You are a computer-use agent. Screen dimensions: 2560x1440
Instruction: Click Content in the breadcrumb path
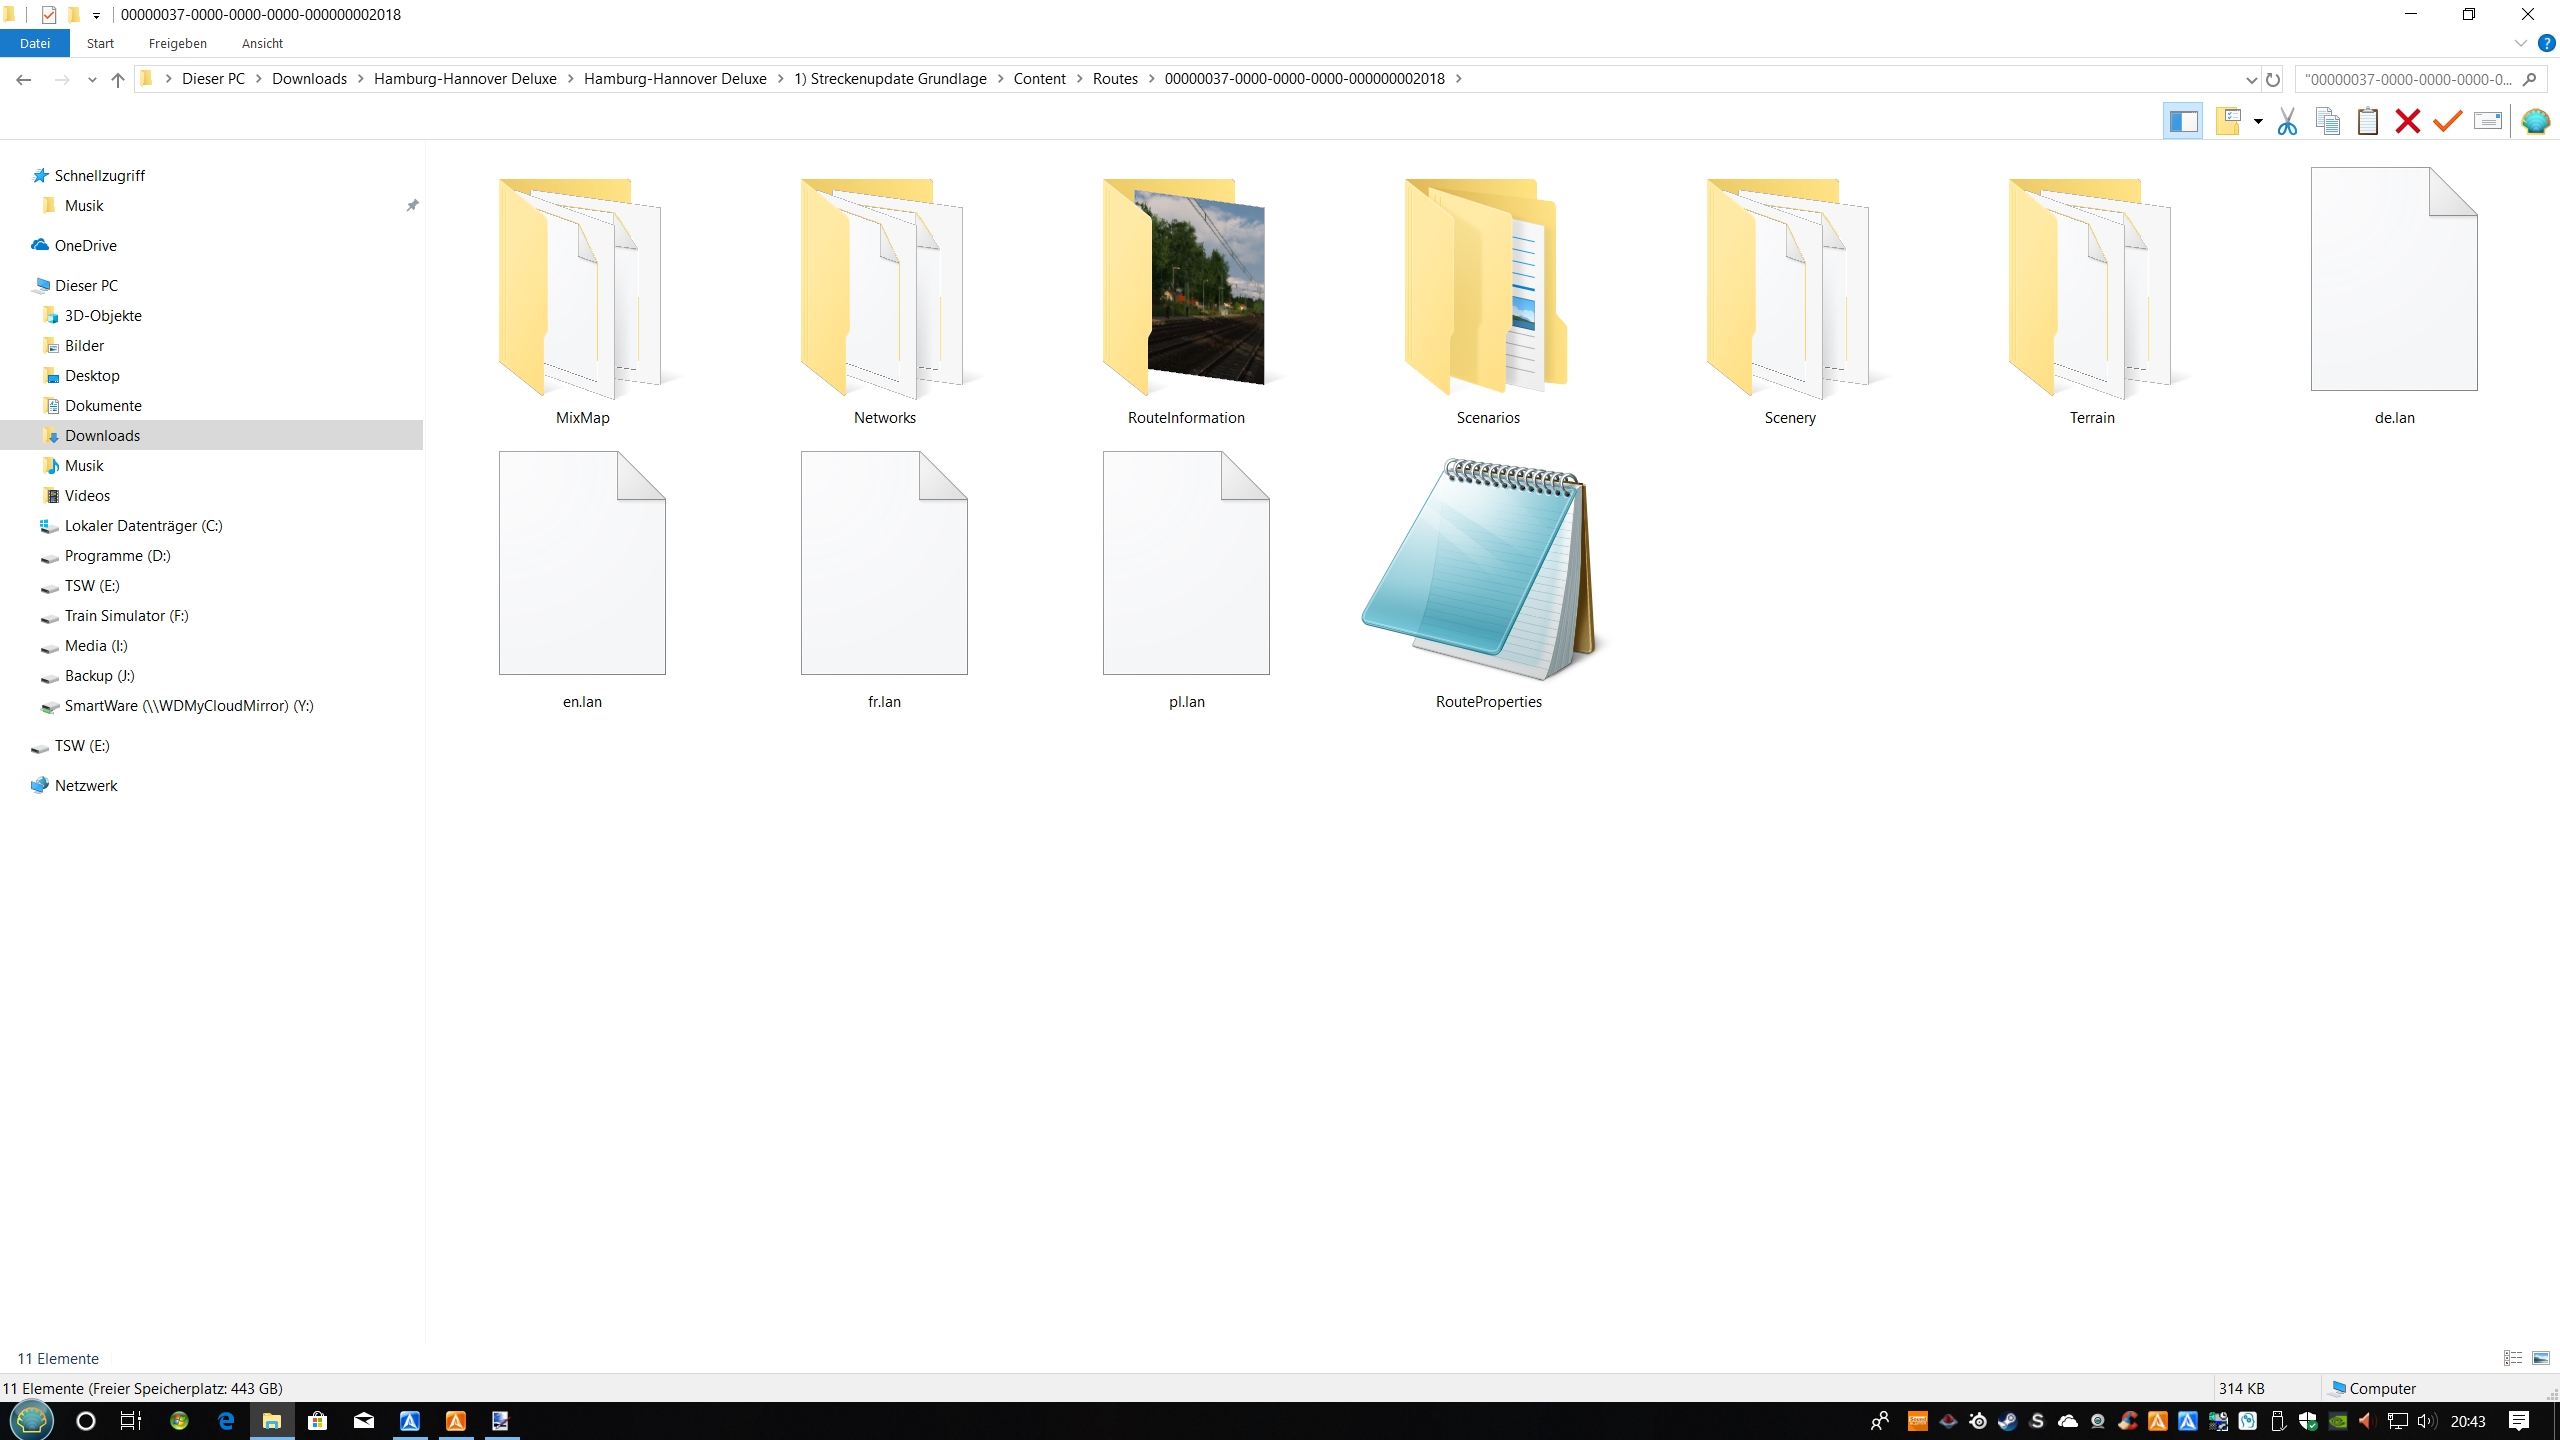coord(1039,79)
